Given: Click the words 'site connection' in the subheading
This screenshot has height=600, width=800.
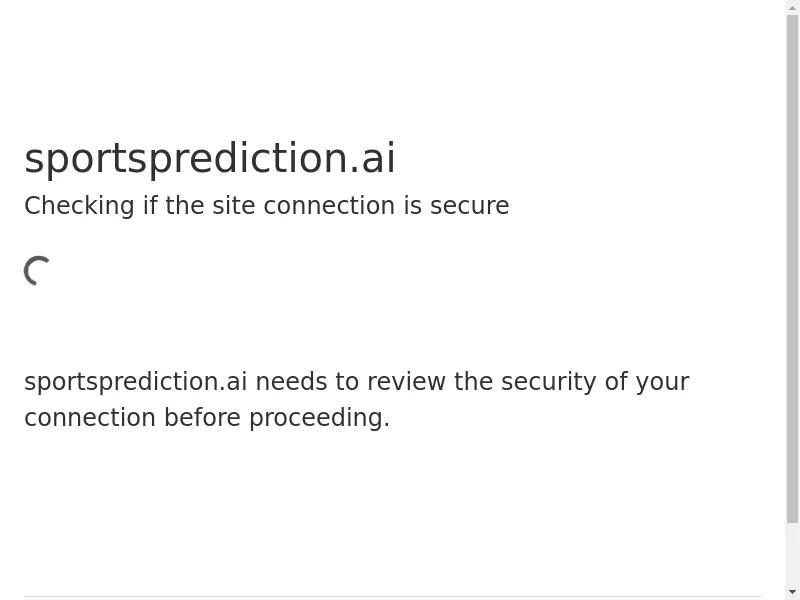Looking at the screenshot, I should point(304,206).
